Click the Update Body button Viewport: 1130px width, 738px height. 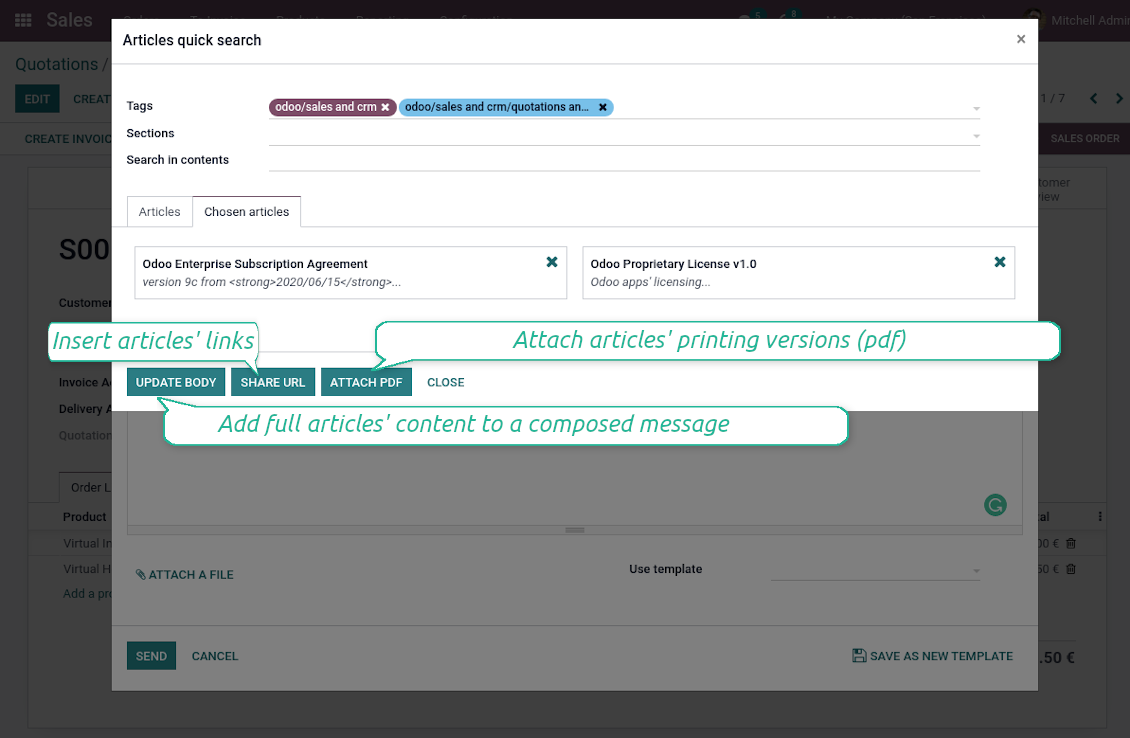(x=176, y=382)
